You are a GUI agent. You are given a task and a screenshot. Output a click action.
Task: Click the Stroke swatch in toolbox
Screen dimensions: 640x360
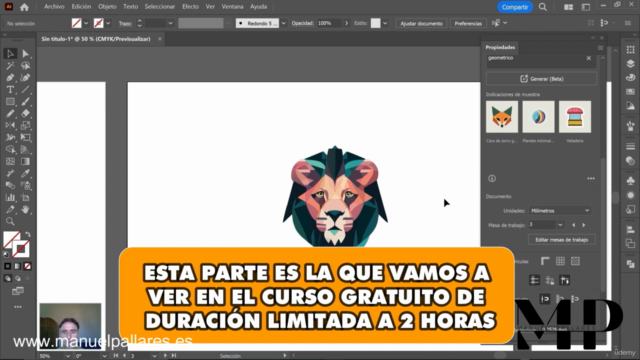tap(20, 249)
